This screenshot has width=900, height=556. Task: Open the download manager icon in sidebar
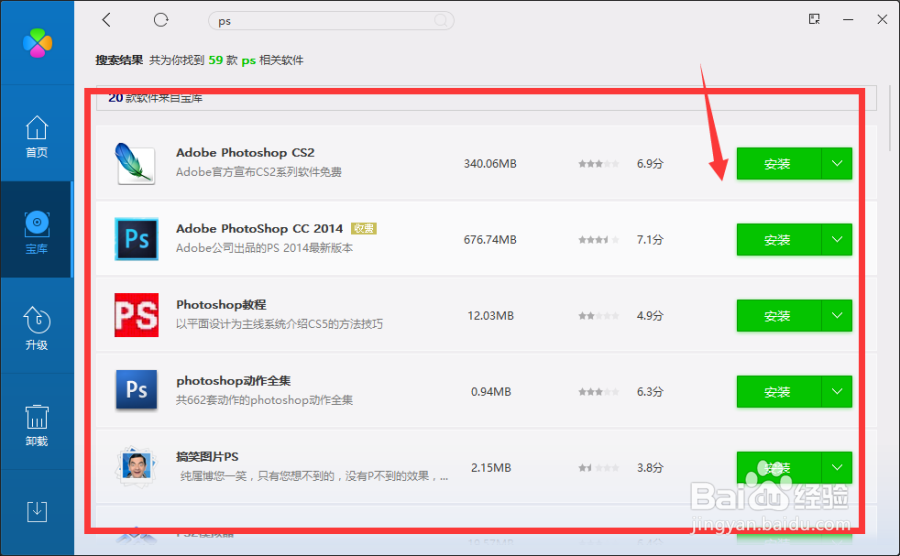tap(37, 511)
